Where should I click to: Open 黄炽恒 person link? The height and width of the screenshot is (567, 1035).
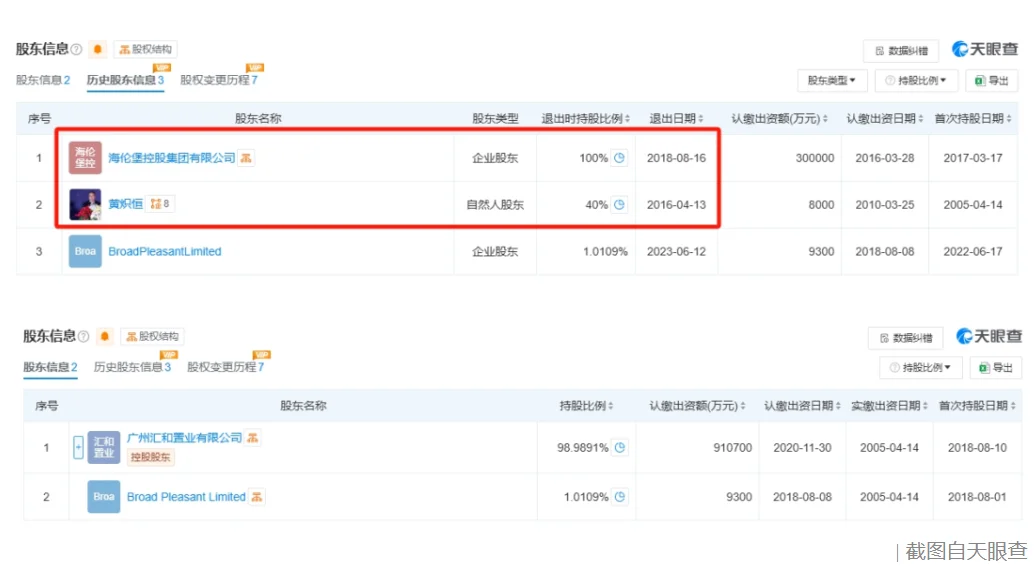125,204
